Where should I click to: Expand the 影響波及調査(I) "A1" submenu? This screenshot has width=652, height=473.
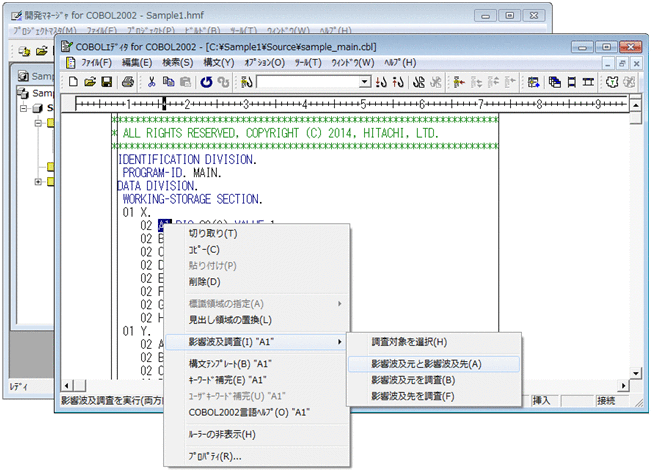256,342
